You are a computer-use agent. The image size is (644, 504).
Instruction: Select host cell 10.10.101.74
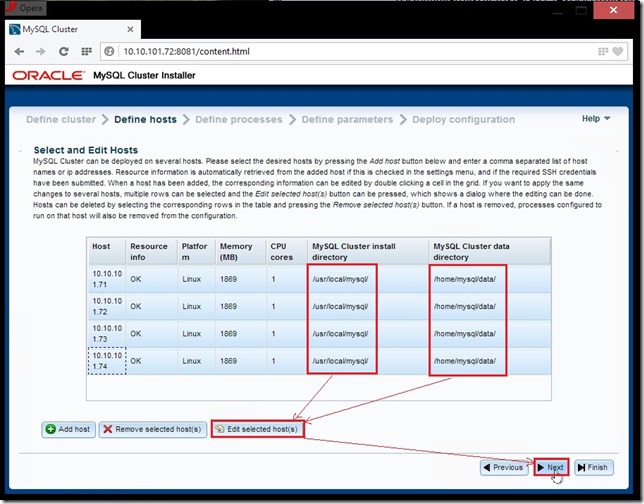(107, 361)
